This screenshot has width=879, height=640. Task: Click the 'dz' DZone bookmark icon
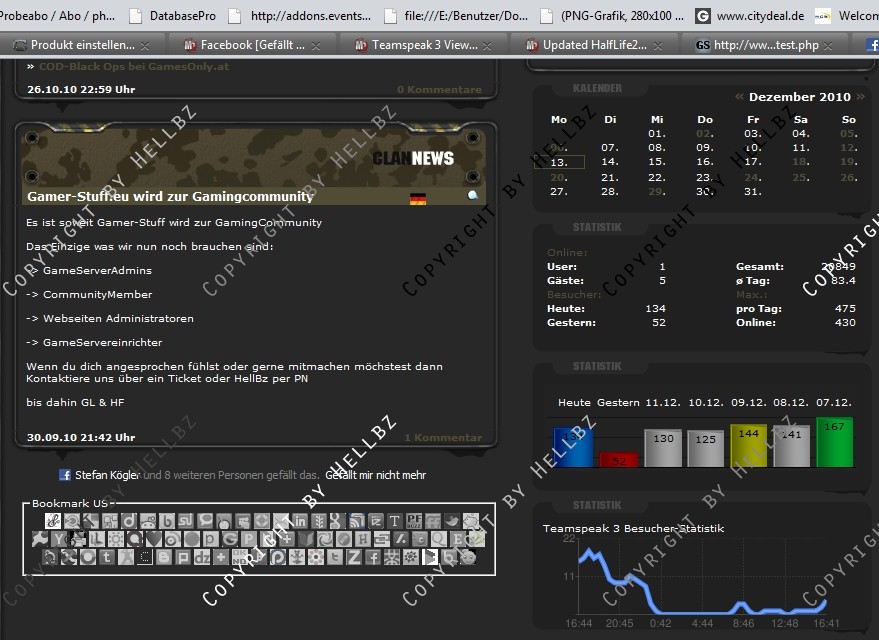coord(202,557)
